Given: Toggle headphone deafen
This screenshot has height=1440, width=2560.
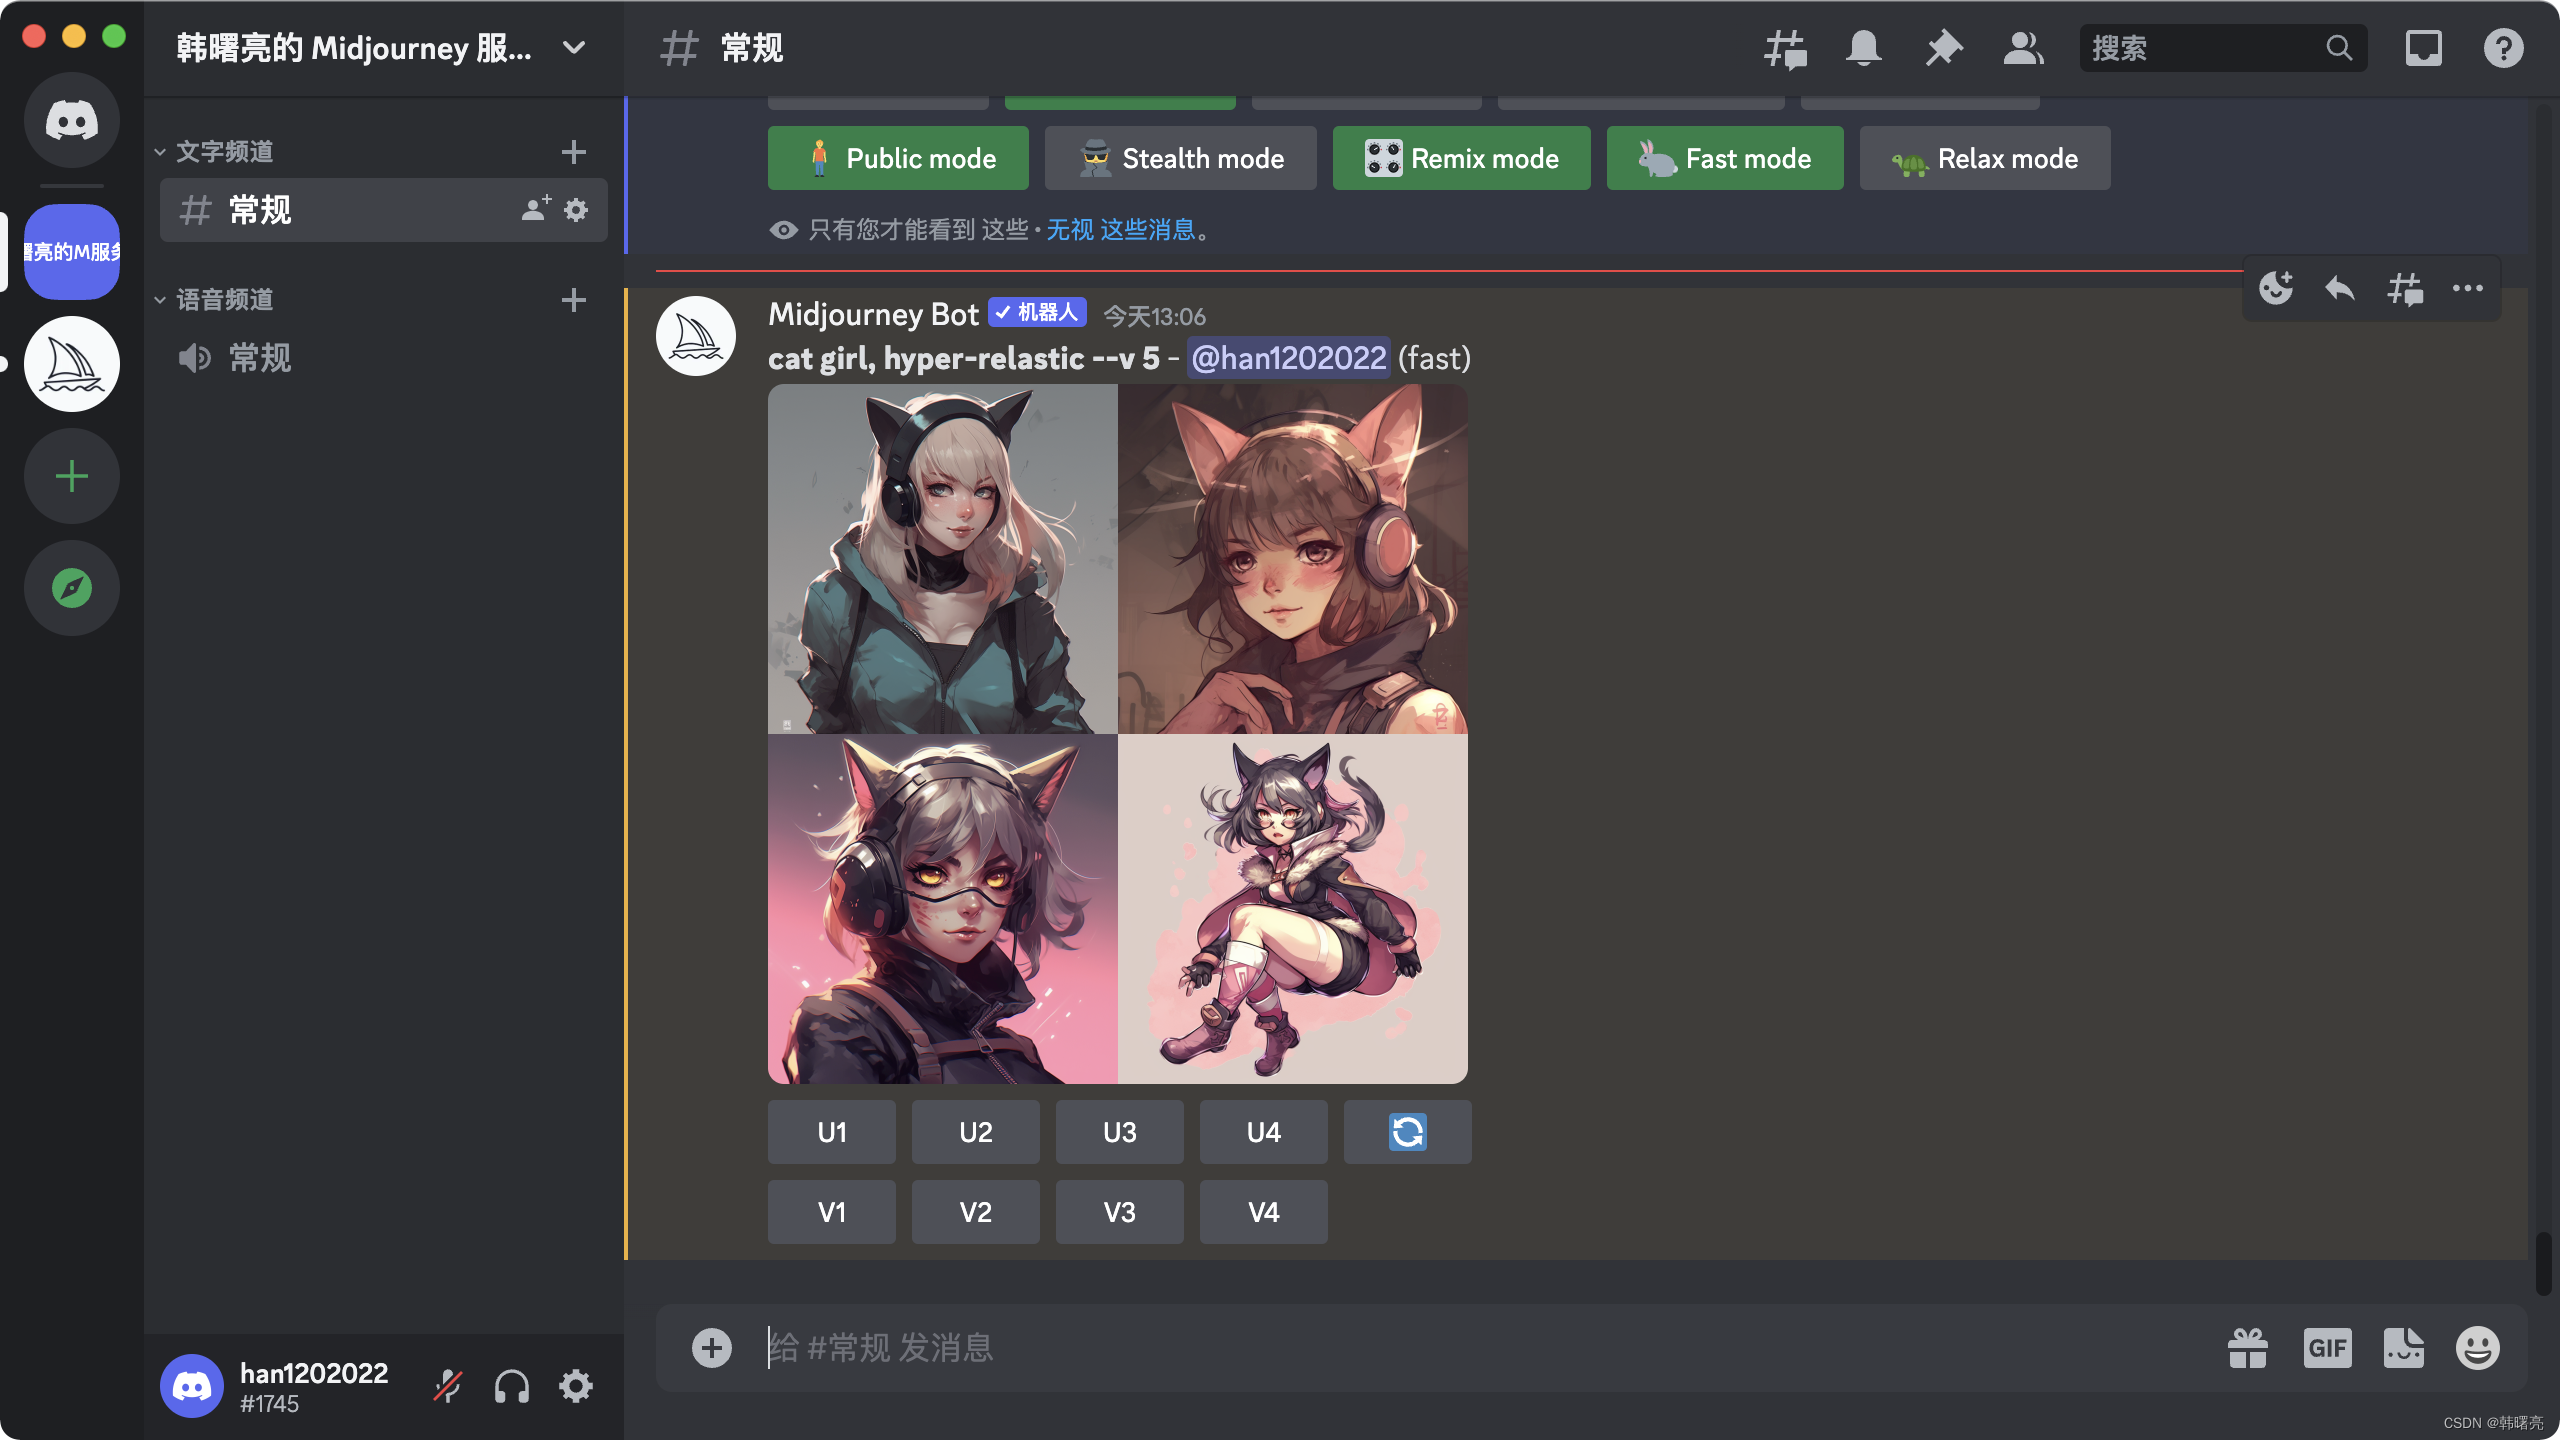Looking at the screenshot, I should coord(512,1386).
